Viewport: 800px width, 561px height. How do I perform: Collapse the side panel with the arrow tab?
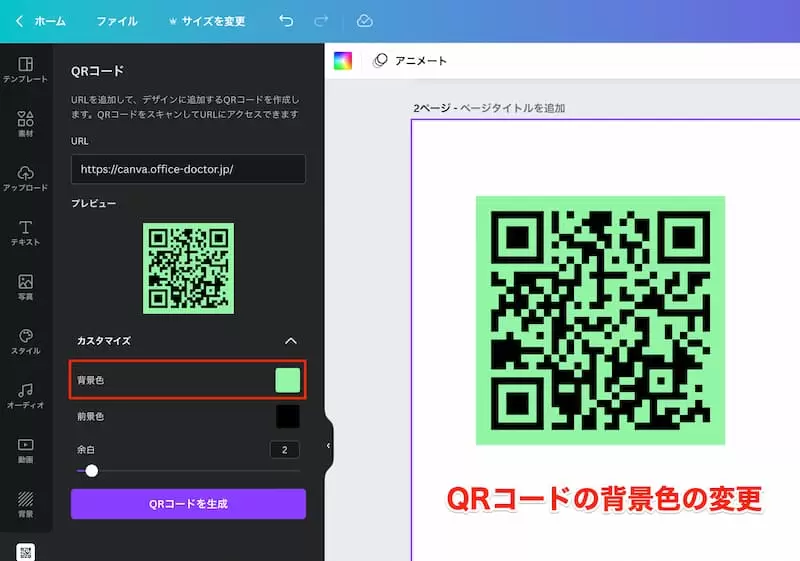(328, 446)
